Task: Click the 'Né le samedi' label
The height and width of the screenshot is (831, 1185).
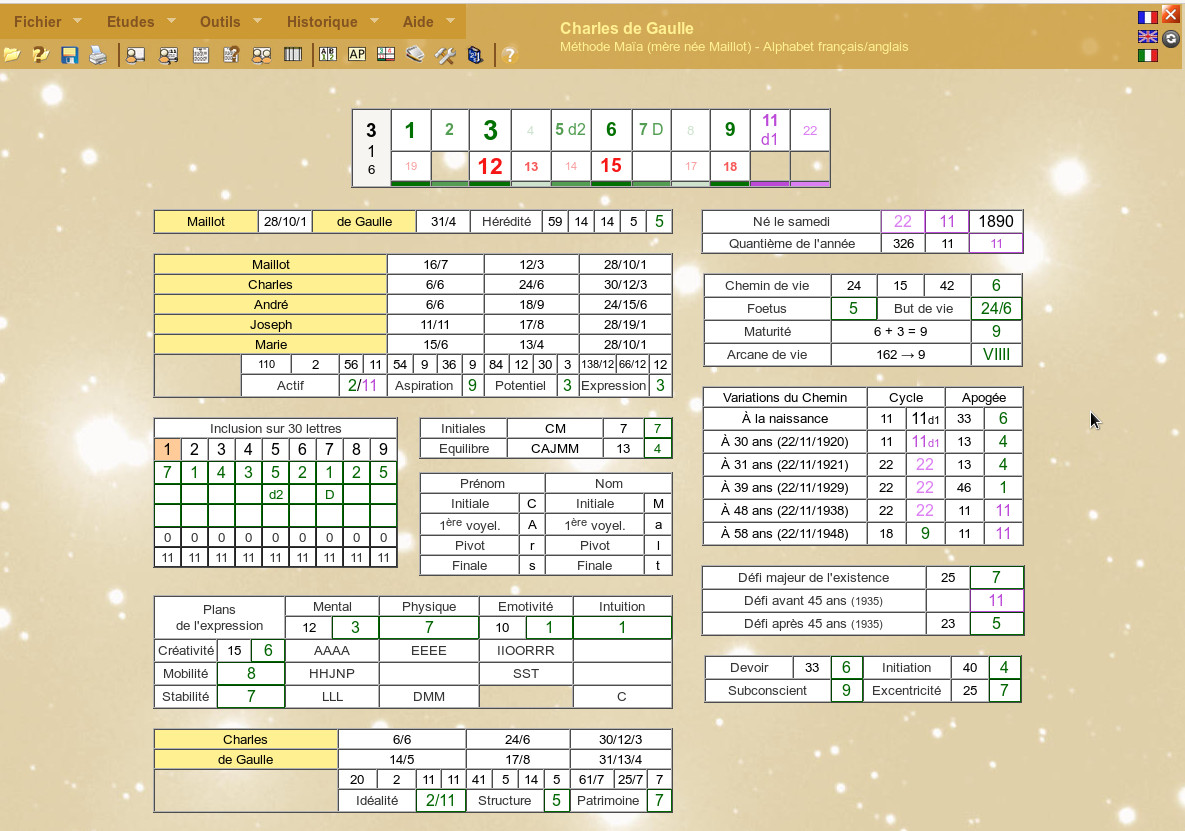Action: (791, 221)
